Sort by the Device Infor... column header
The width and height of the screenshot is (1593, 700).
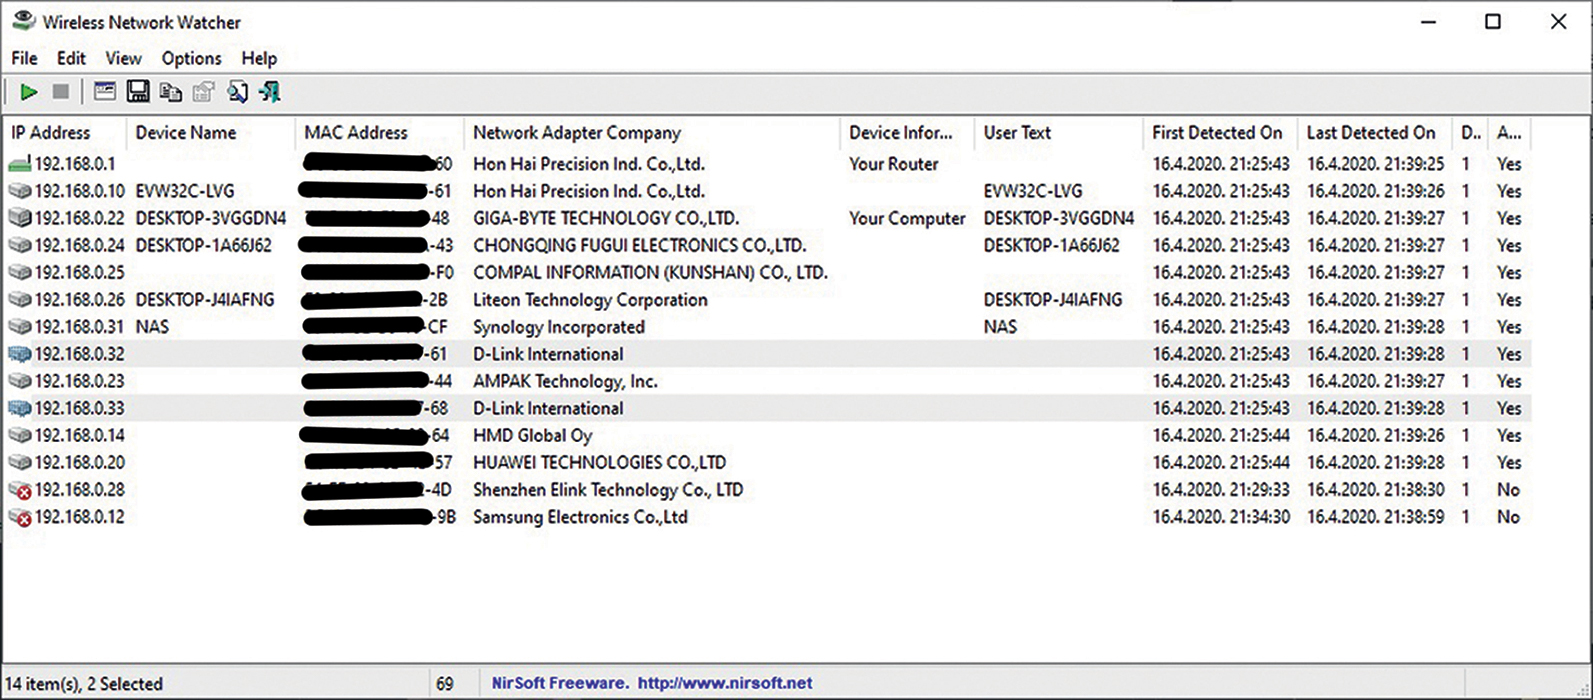pyautogui.click(x=907, y=132)
